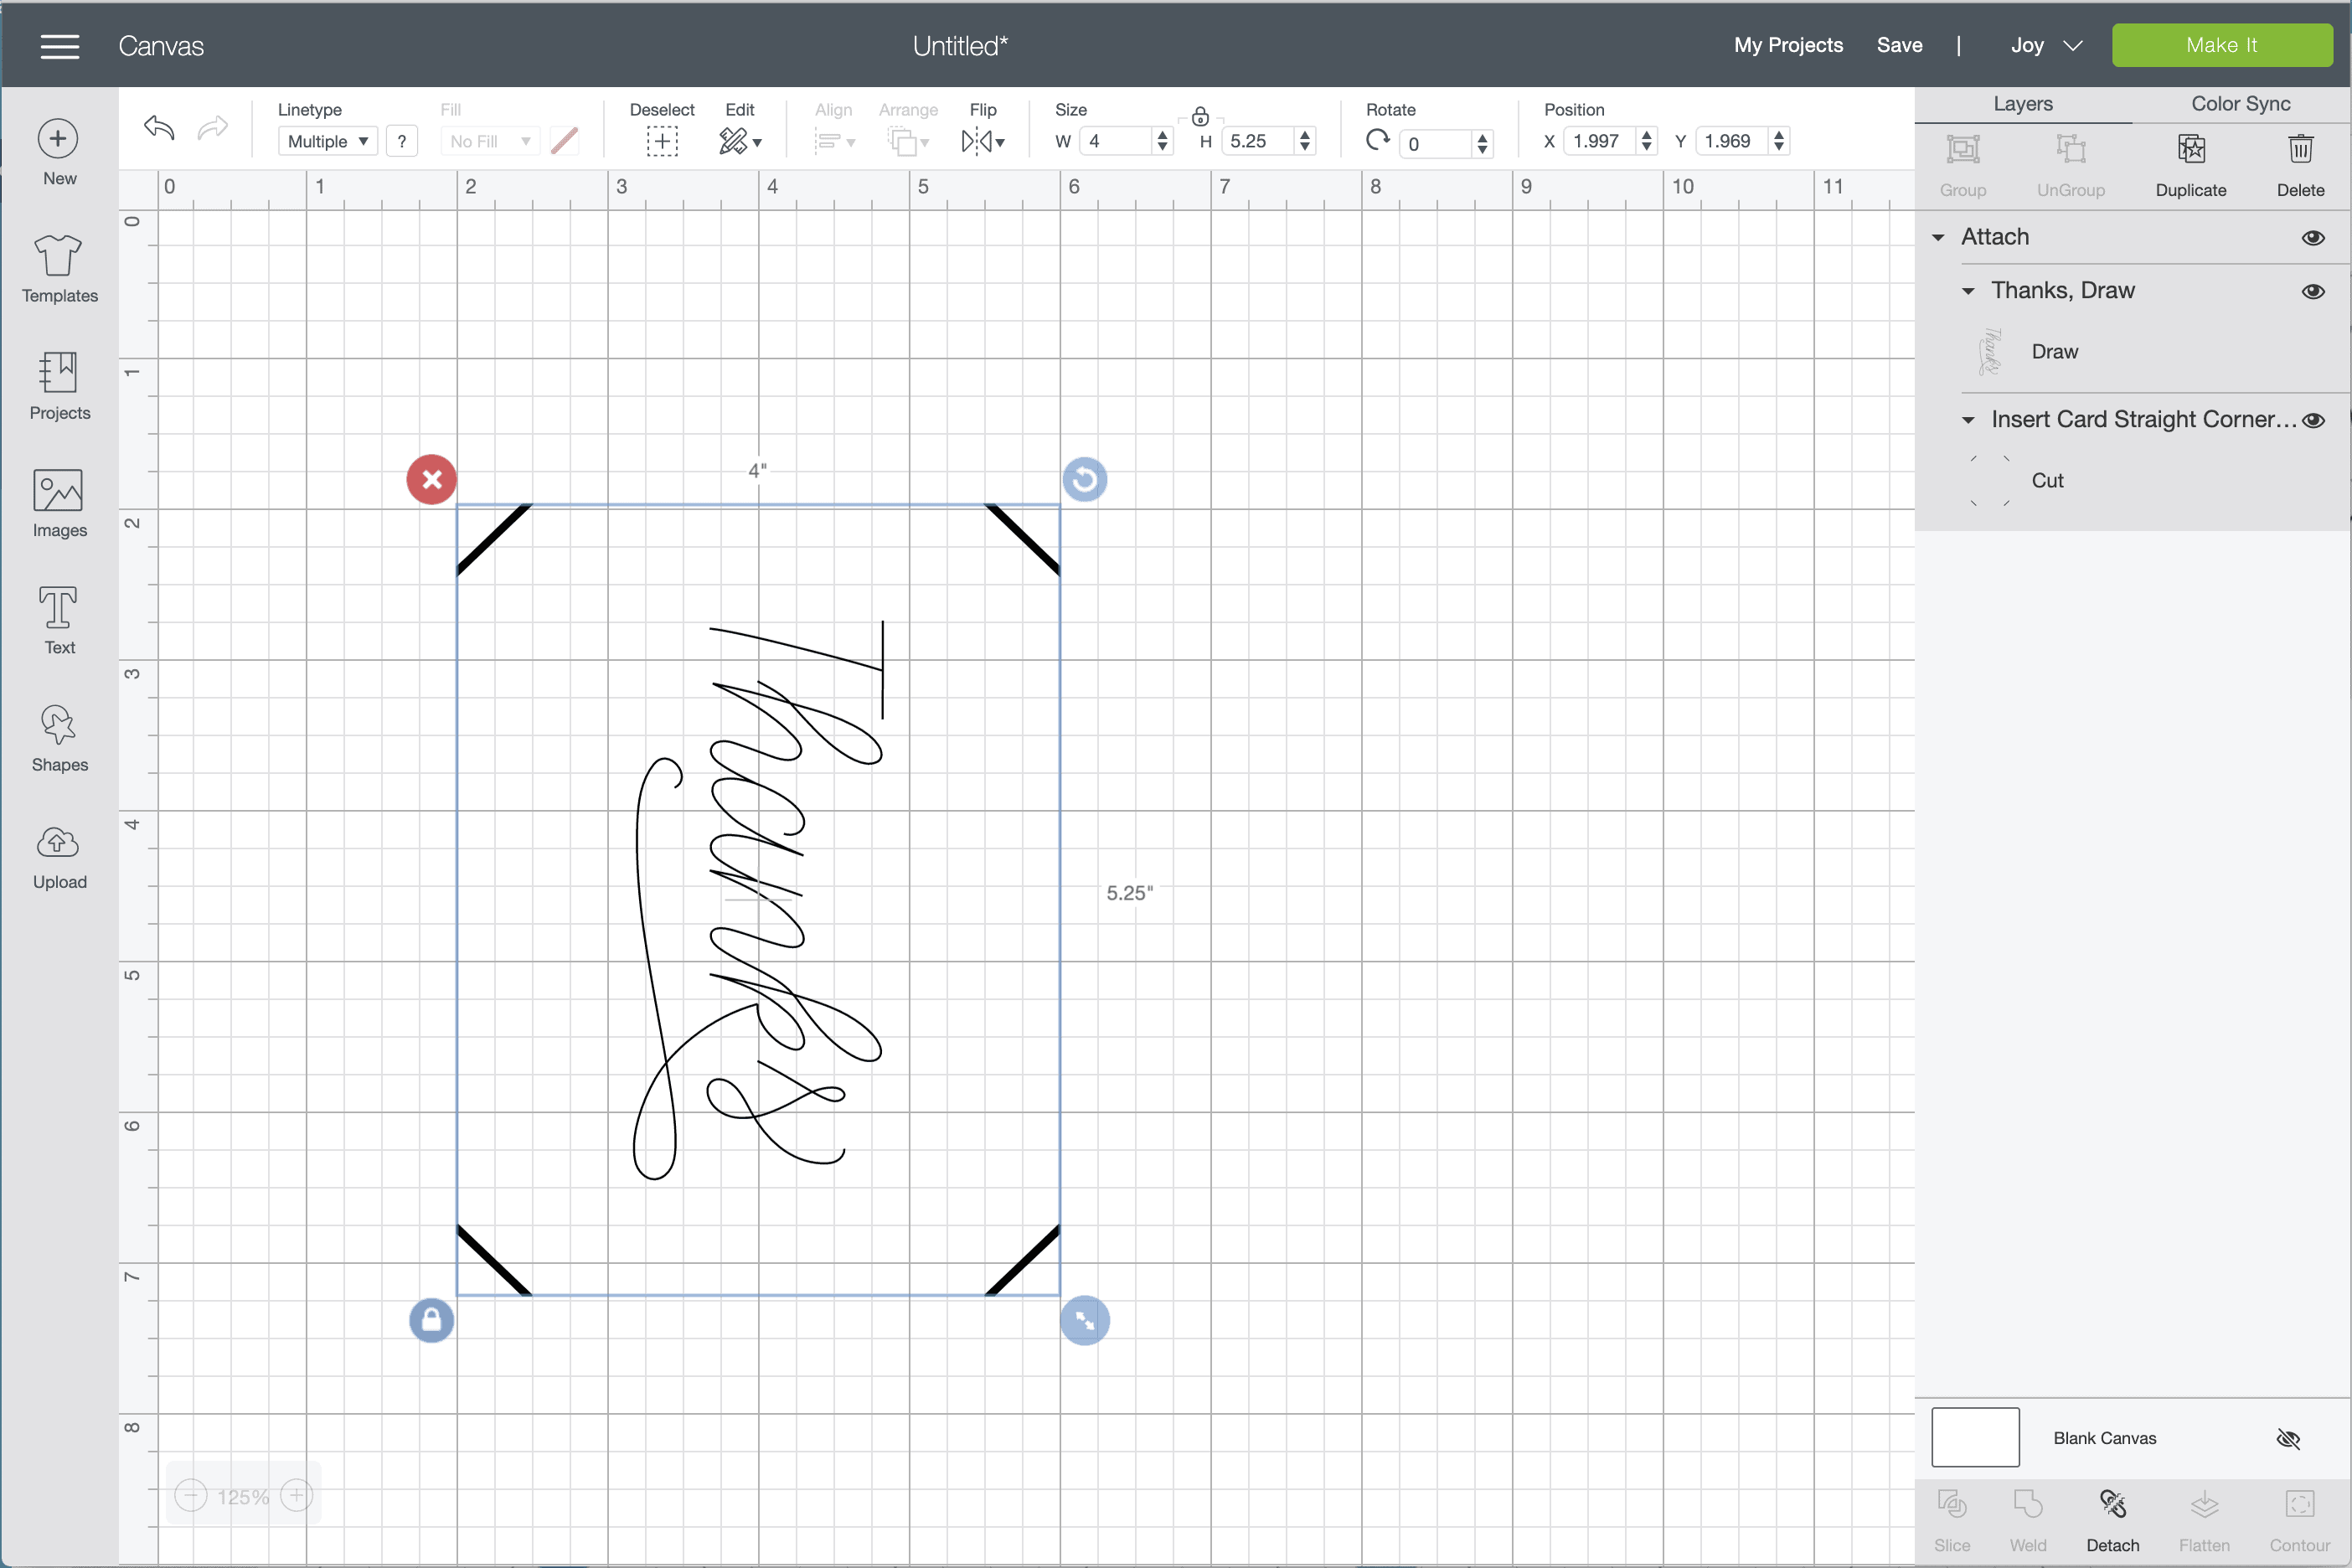This screenshot has height=1568, width=2352.
Task: Open My Projects
Action: [x=1788, y=45]
